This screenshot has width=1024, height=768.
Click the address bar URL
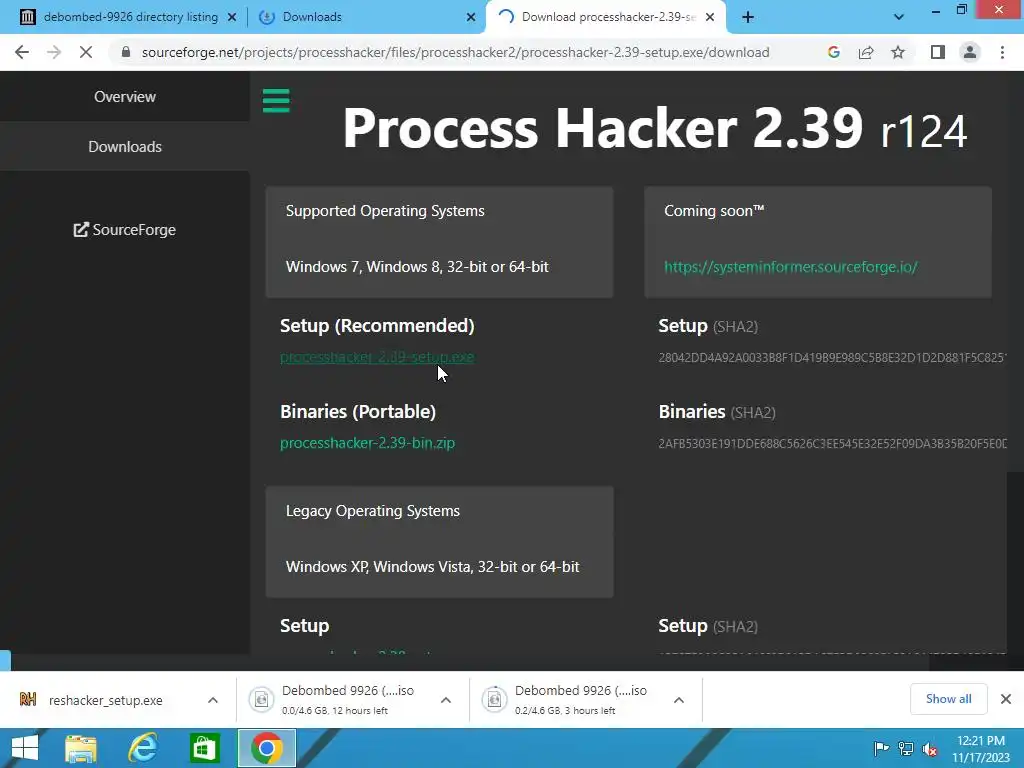point(455,52)
